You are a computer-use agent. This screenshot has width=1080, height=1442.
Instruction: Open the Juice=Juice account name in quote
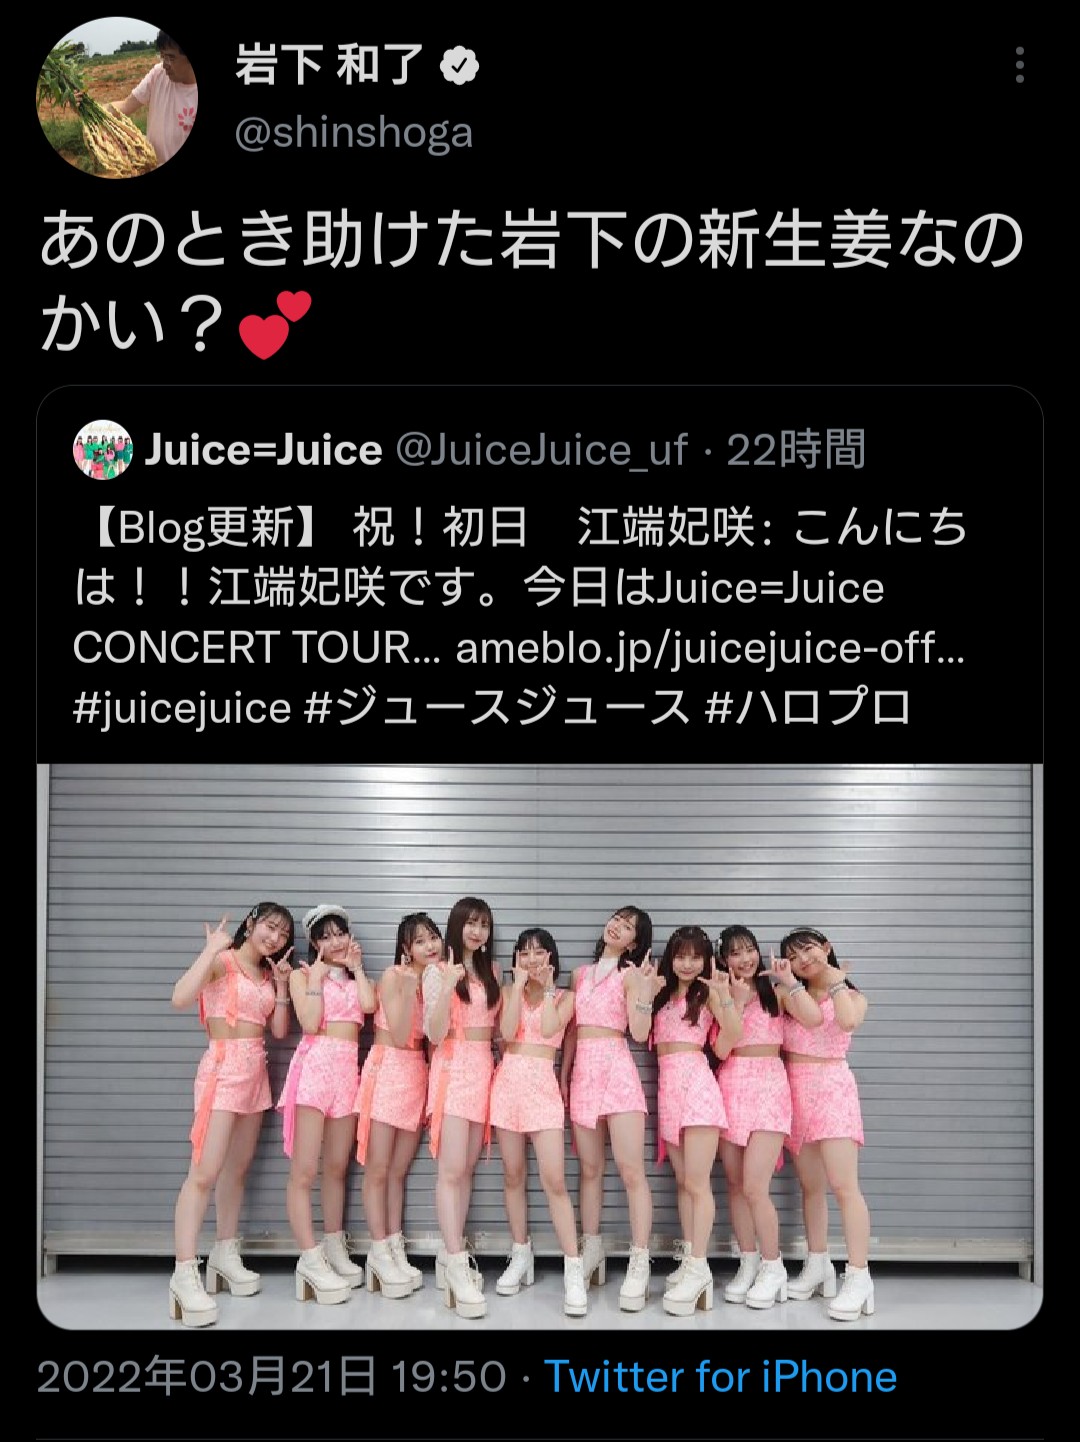click(x=263, y=450)
